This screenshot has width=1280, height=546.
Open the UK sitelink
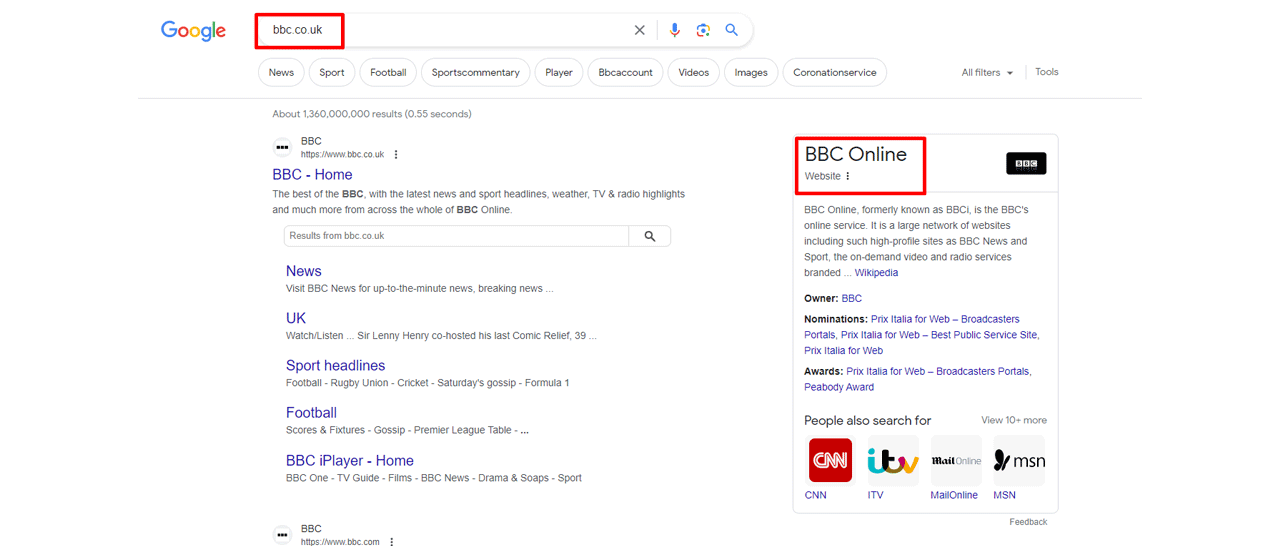[296, 318]
